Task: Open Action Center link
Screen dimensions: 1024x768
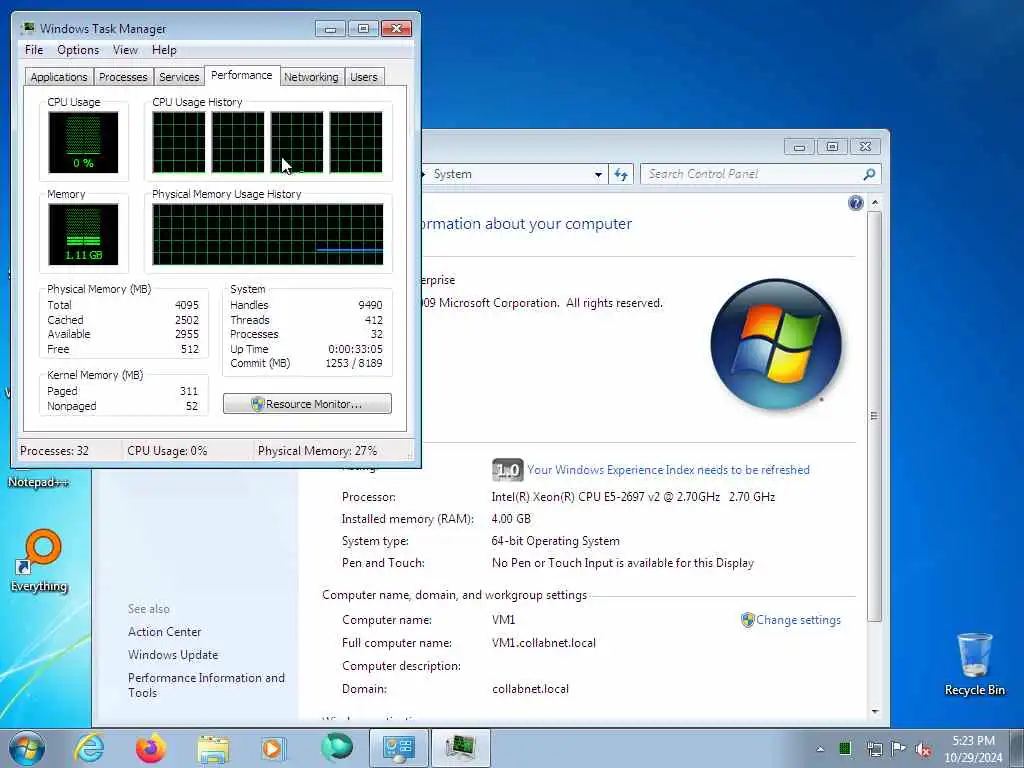Action: pos(165,632)
